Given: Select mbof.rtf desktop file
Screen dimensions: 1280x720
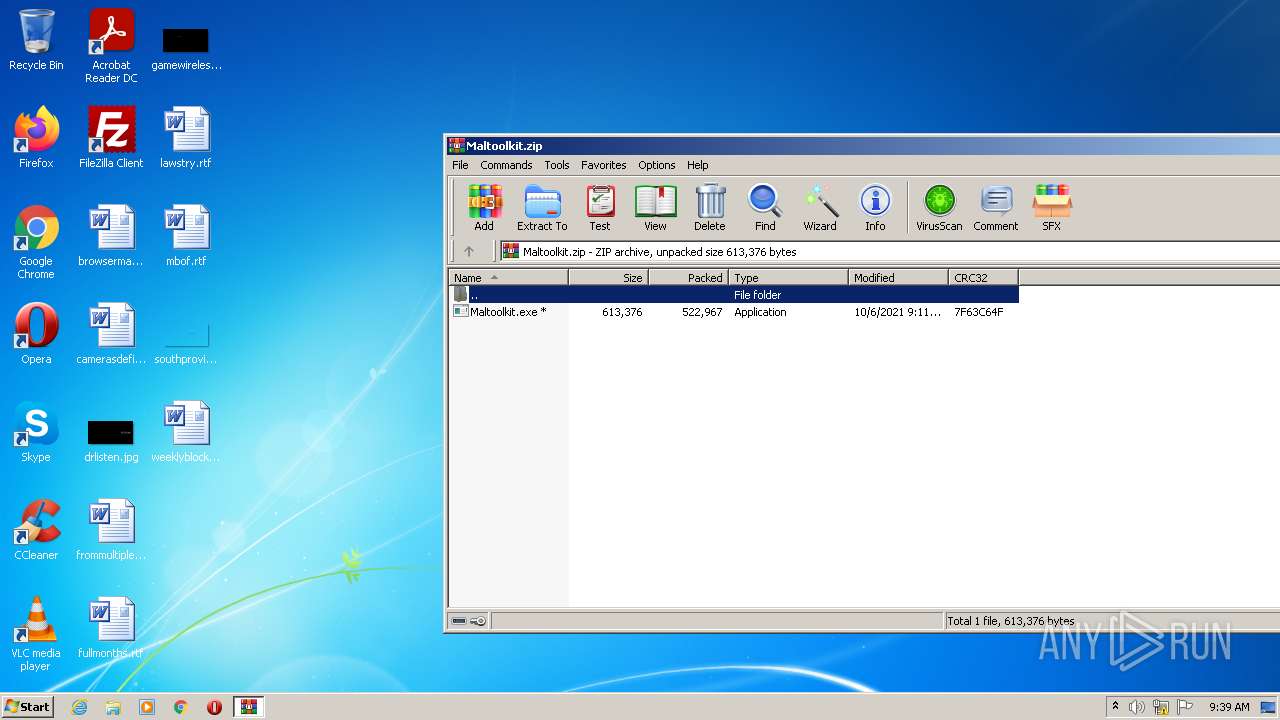Looking at the screenshot, I should pos(186,236).
